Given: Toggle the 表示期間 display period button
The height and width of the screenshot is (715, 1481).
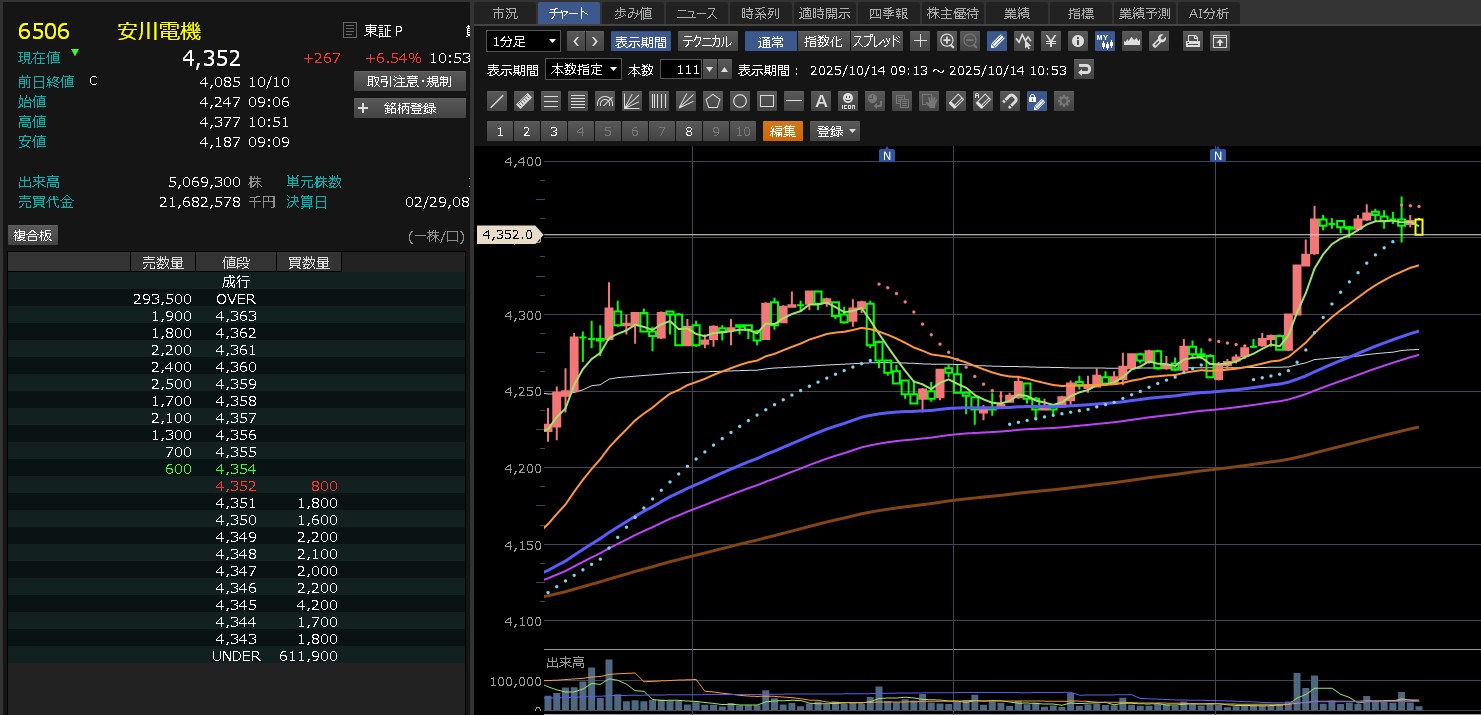Looking at the screenshot, I should (640, 41).
